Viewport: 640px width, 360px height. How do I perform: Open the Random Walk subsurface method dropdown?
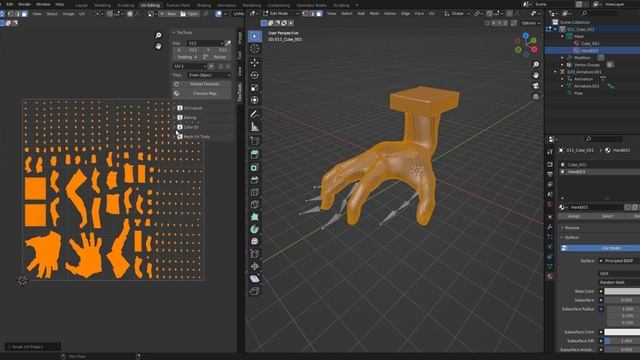tap(619, 282)
